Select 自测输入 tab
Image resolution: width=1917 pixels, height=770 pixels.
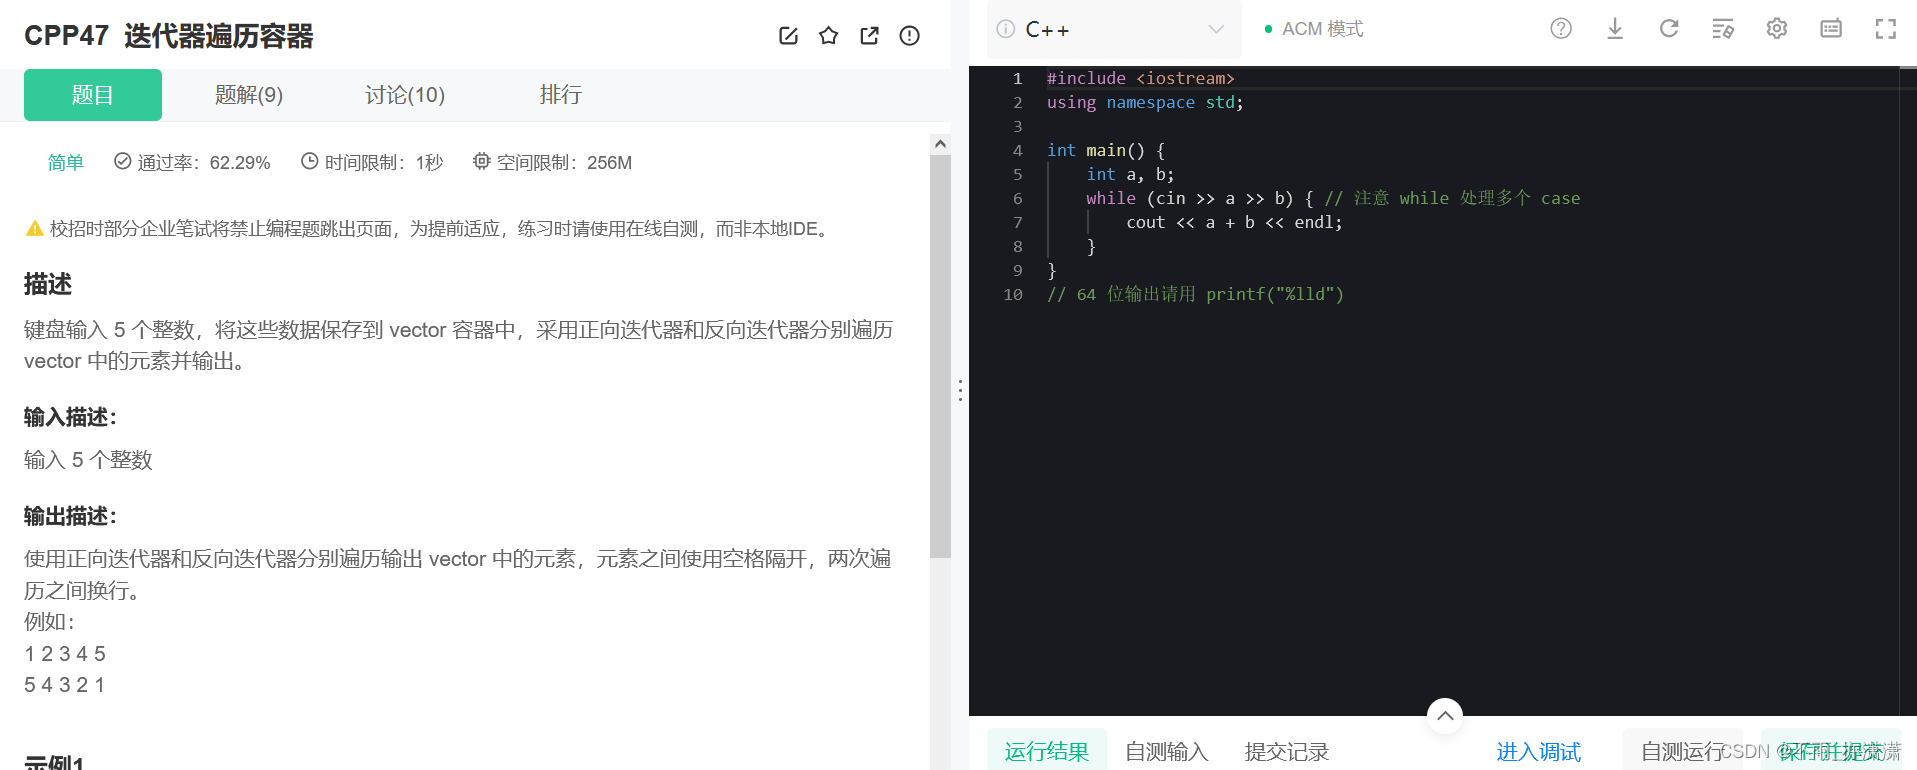pos(1167,751)
